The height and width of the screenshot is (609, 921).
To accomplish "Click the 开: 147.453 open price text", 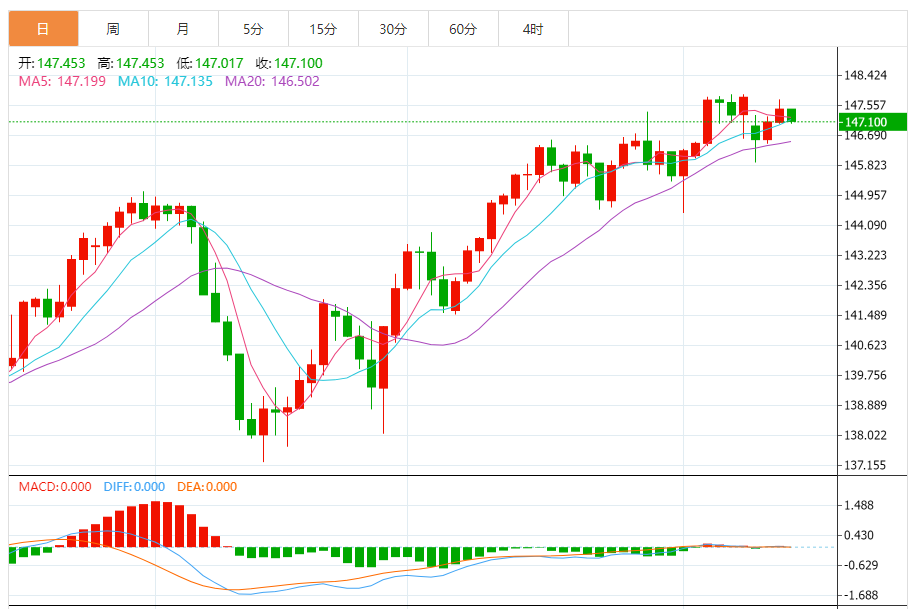I will pos(52,63).
